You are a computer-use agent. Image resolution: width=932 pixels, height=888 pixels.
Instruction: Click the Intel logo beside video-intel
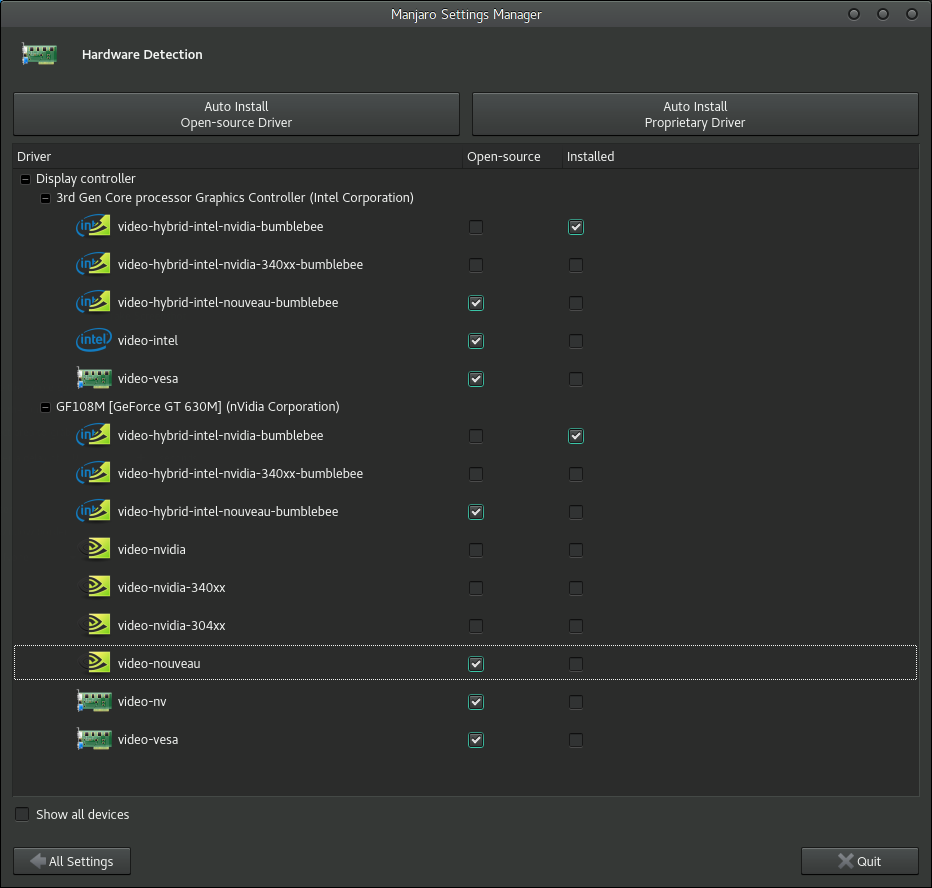coord(93,341)
